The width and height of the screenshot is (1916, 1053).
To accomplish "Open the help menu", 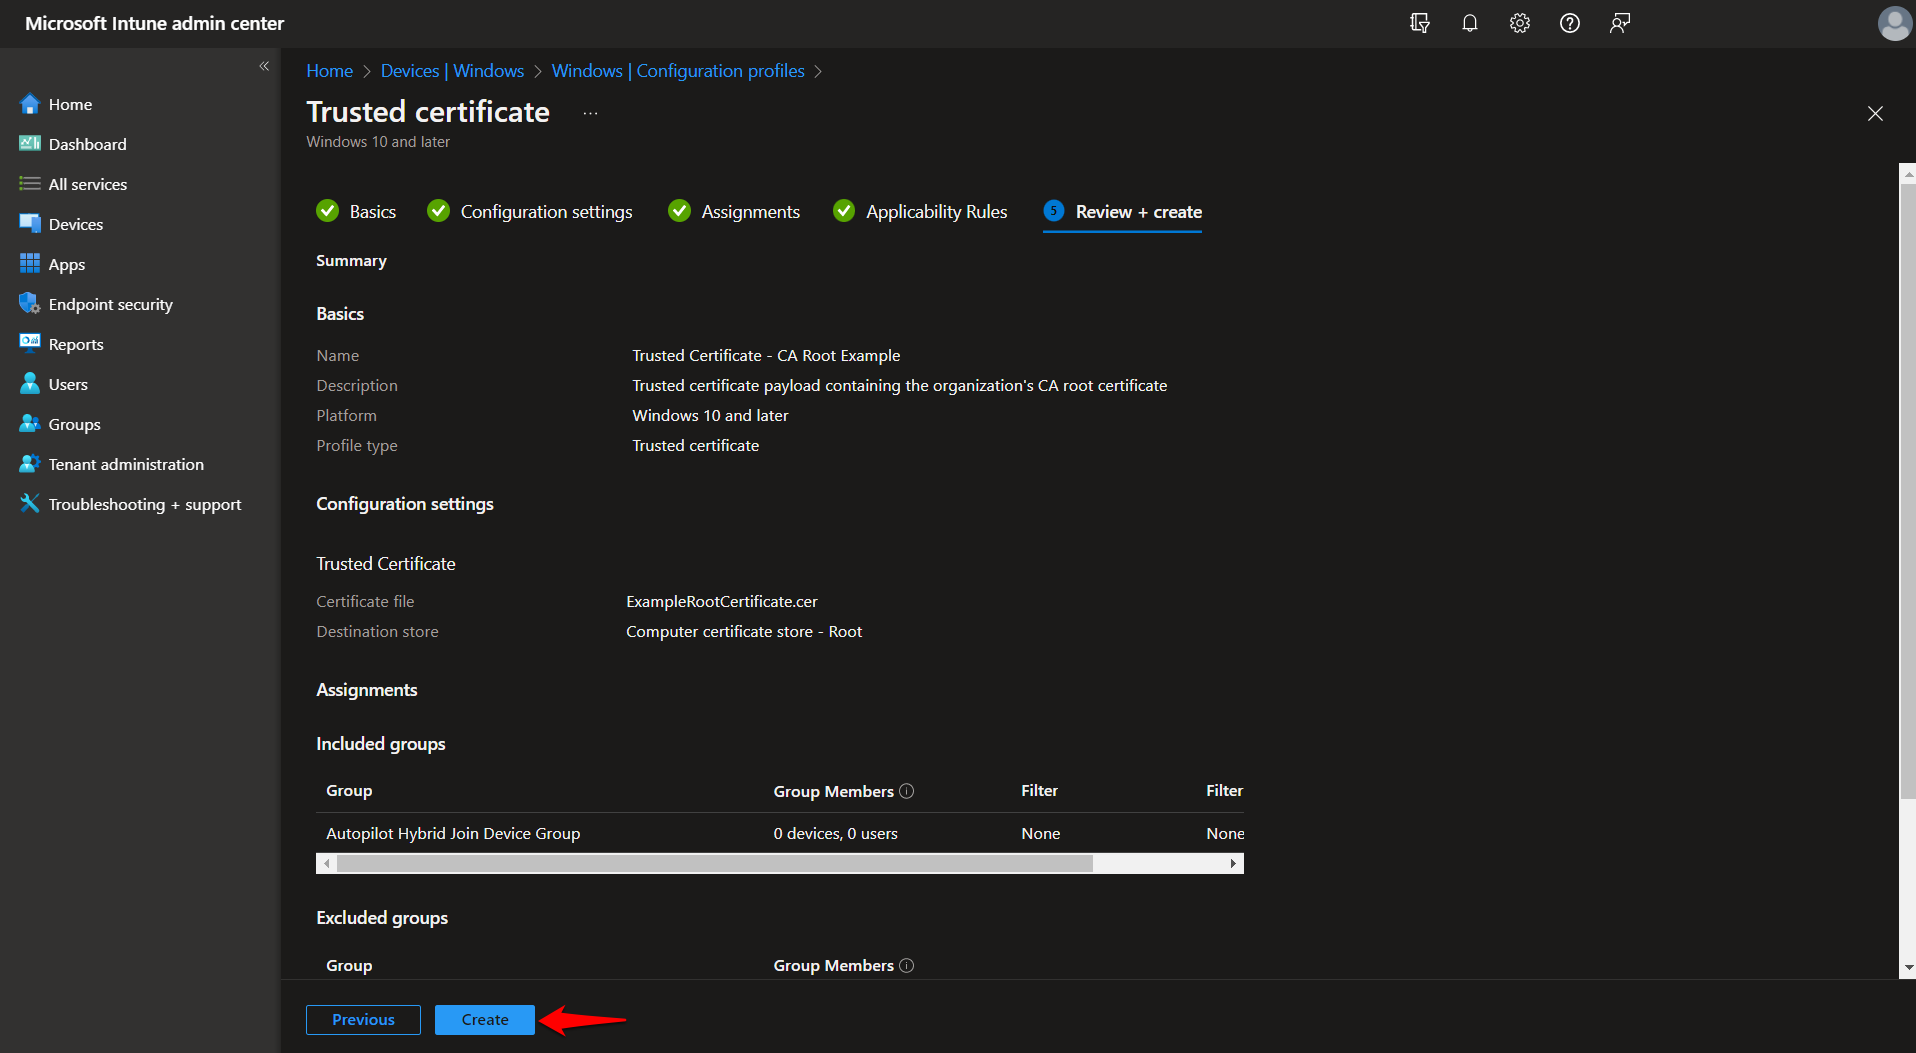I will point(1570,23).
